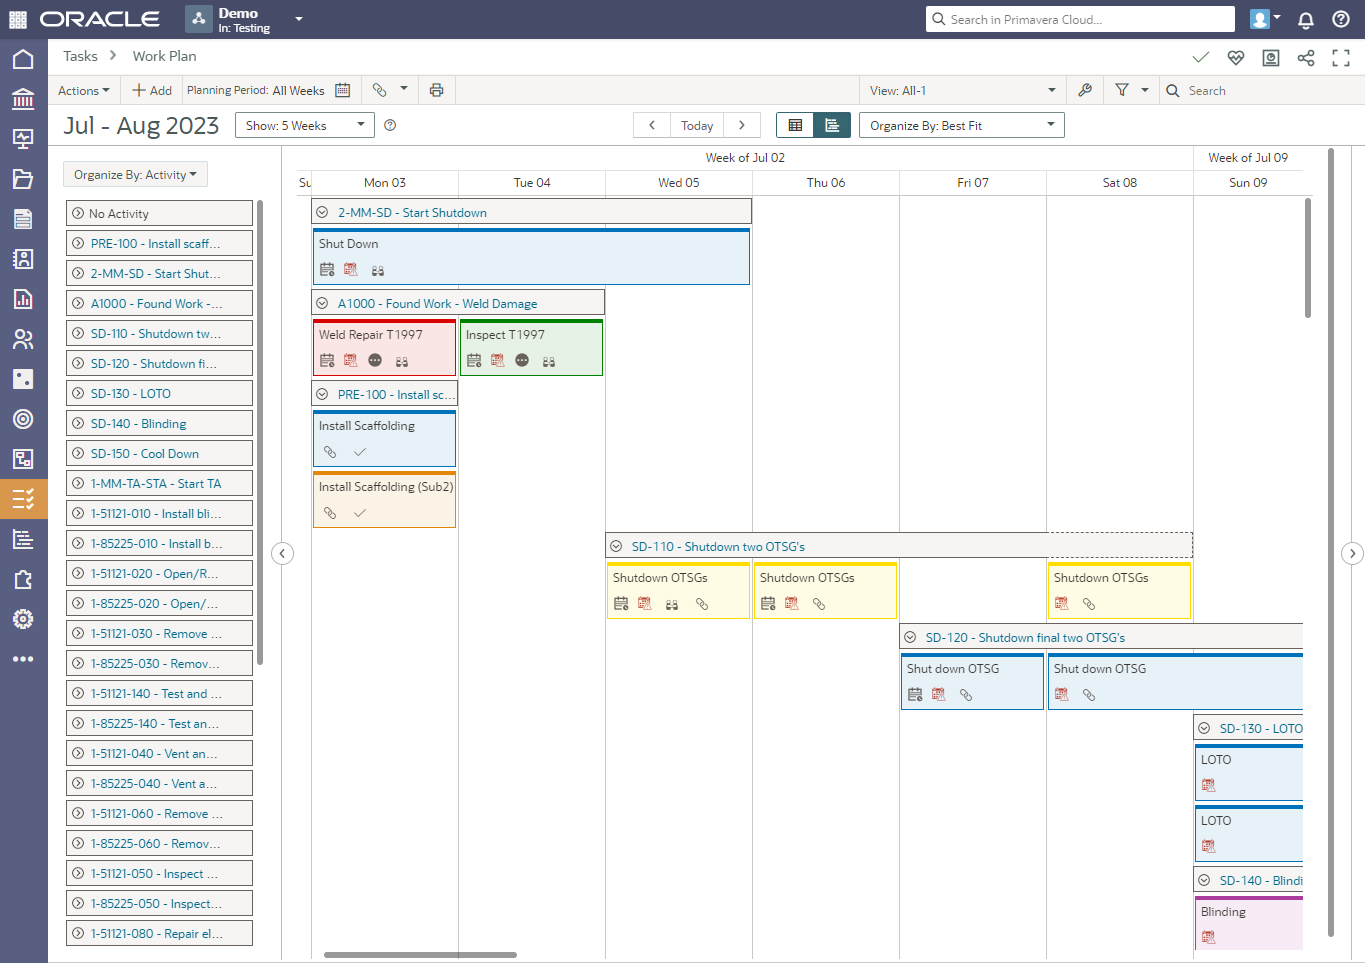
Task: Switch to the timeline layout view toggle
Action: [x=832, y=125]
